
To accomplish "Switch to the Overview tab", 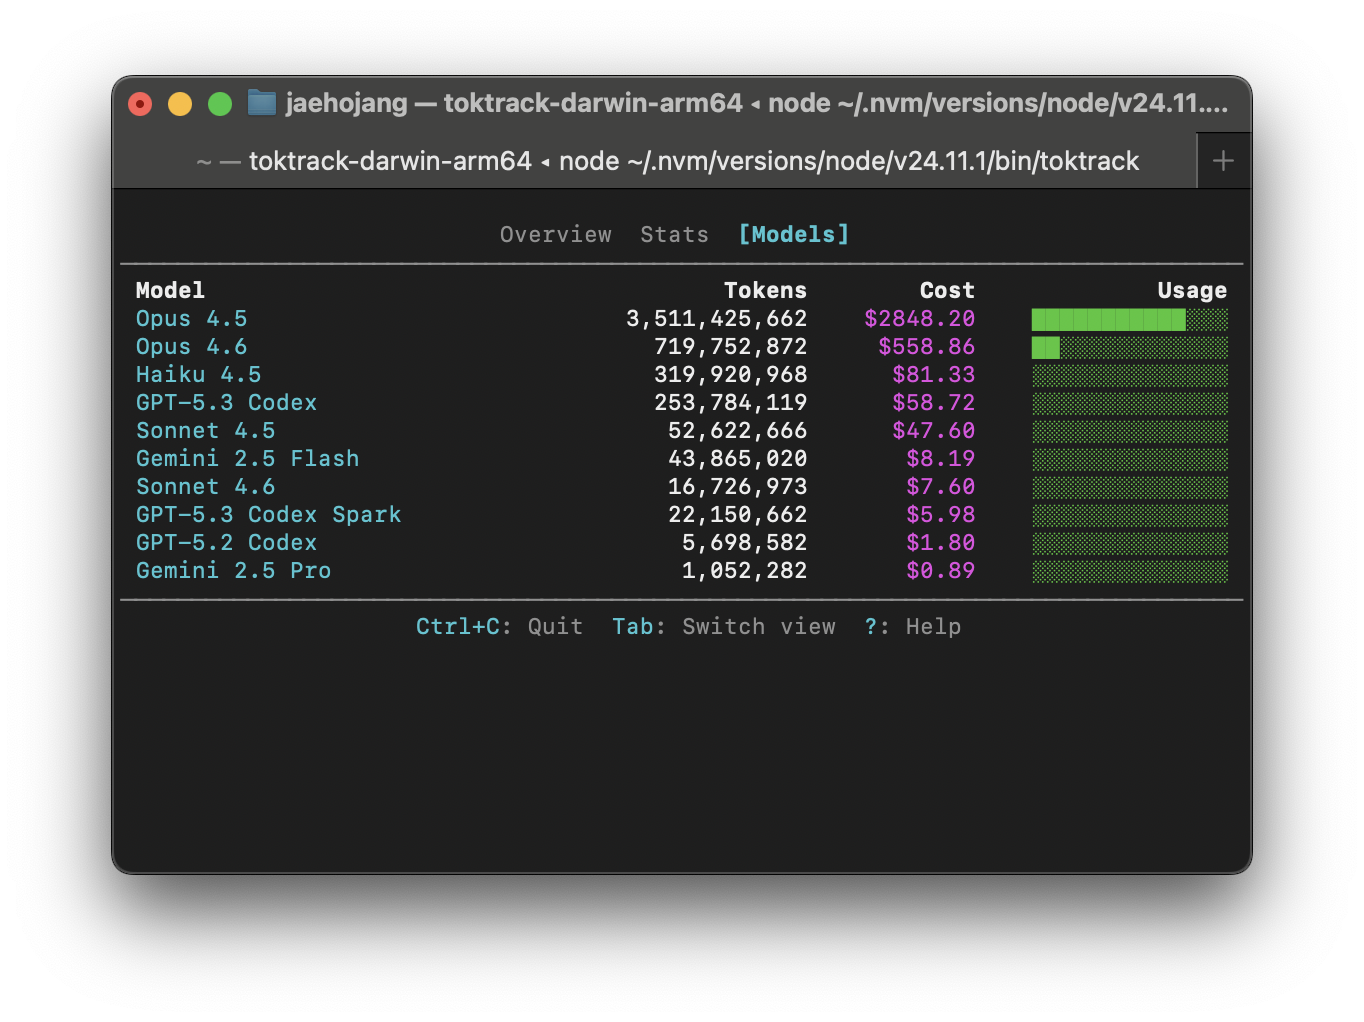I will tap(556, 234).
